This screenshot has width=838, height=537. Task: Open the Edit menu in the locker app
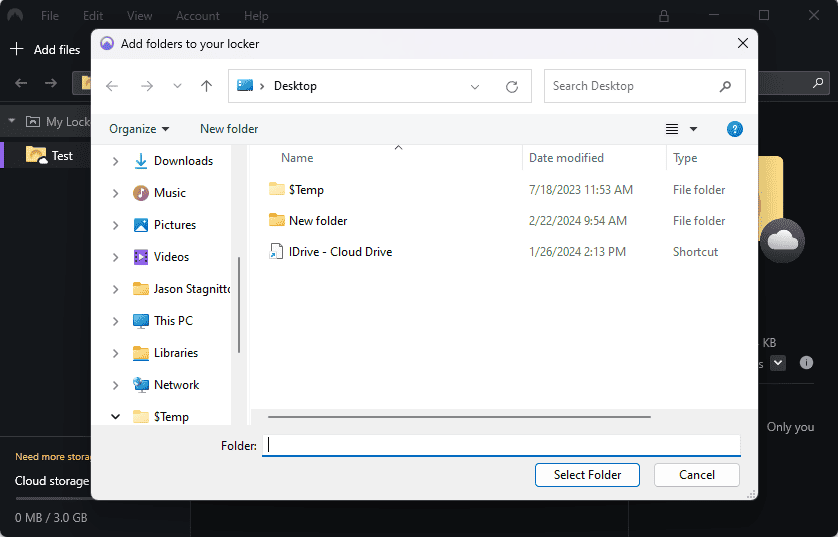93,16
